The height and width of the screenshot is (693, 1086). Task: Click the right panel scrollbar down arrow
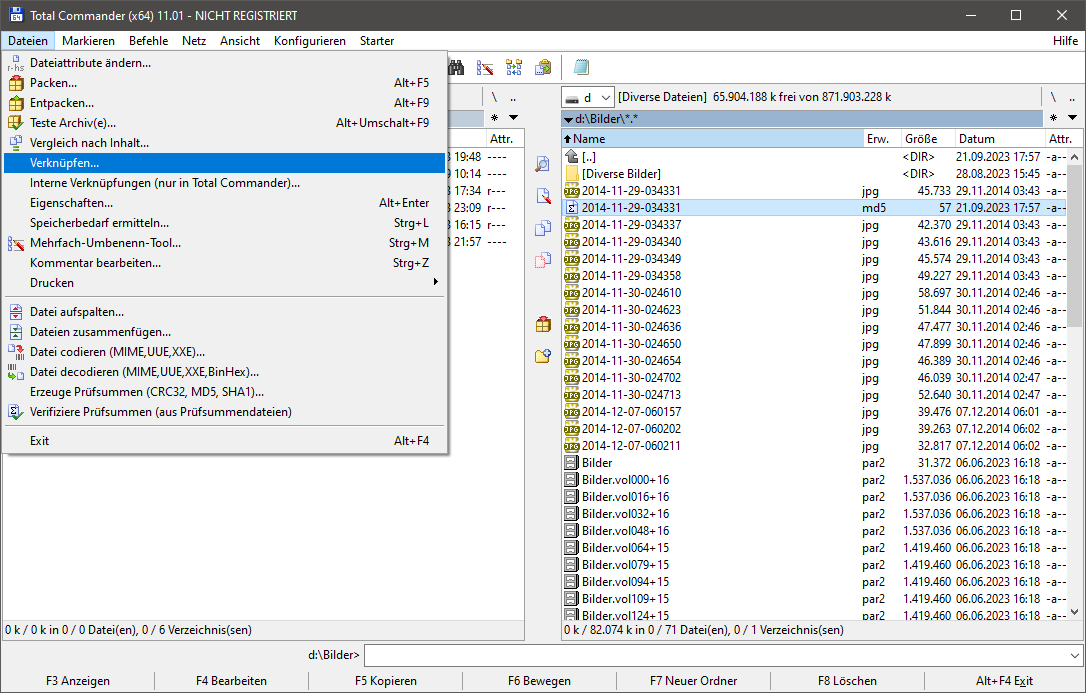pyautogui.click(x=1075, y=612)
